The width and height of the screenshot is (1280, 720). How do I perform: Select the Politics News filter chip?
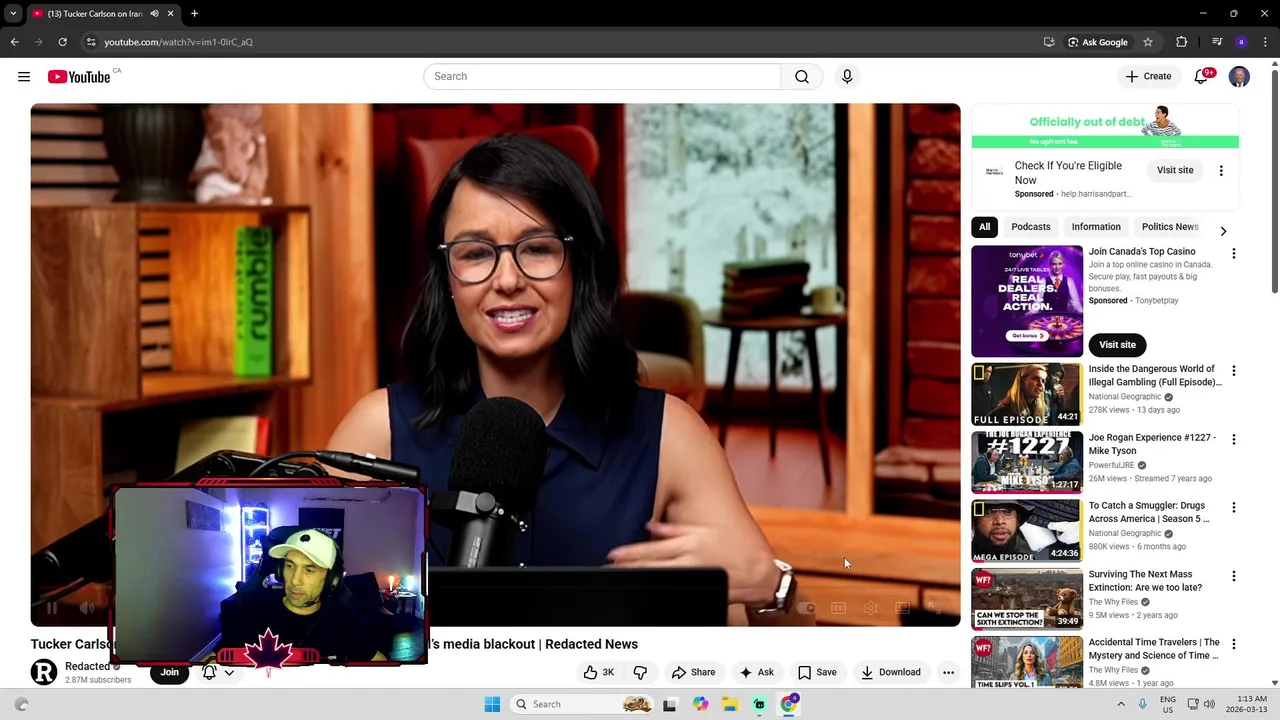tap(1169, 227)
